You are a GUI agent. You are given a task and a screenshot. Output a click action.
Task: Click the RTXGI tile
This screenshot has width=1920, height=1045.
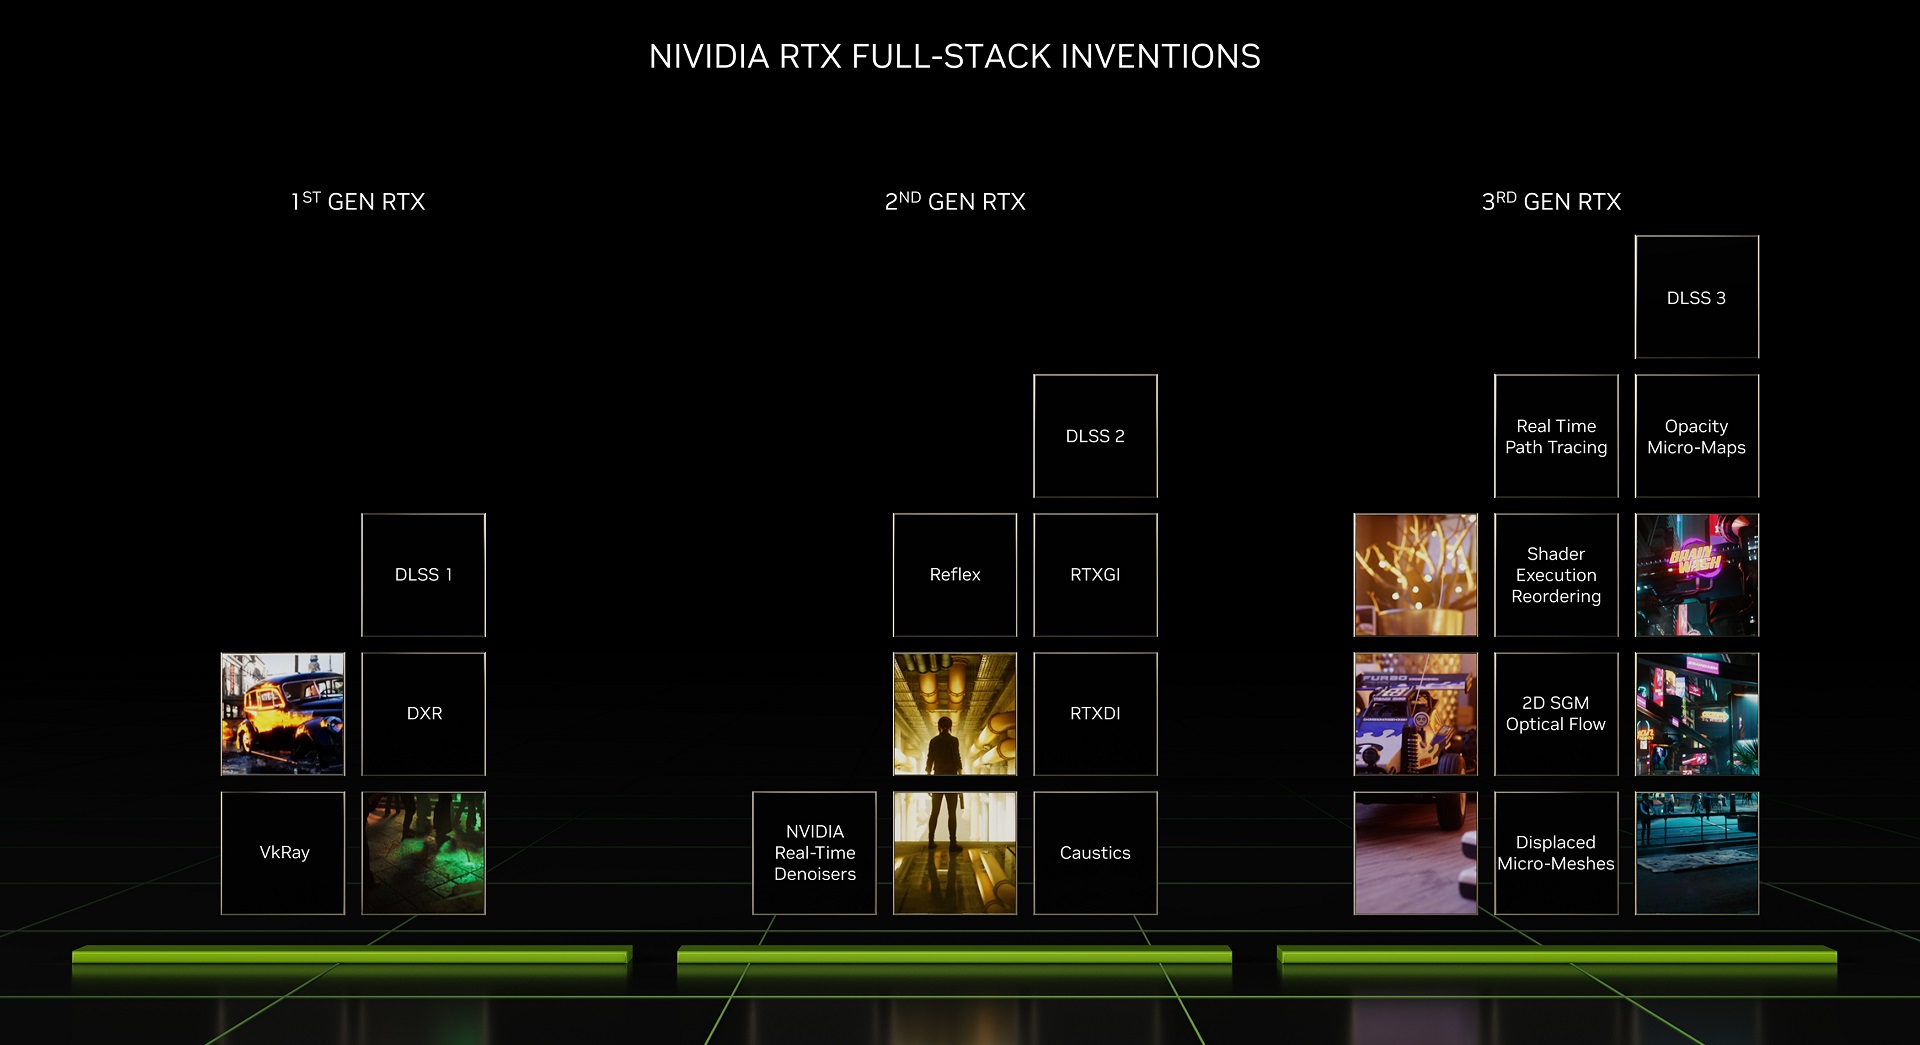pos(1095,575)
